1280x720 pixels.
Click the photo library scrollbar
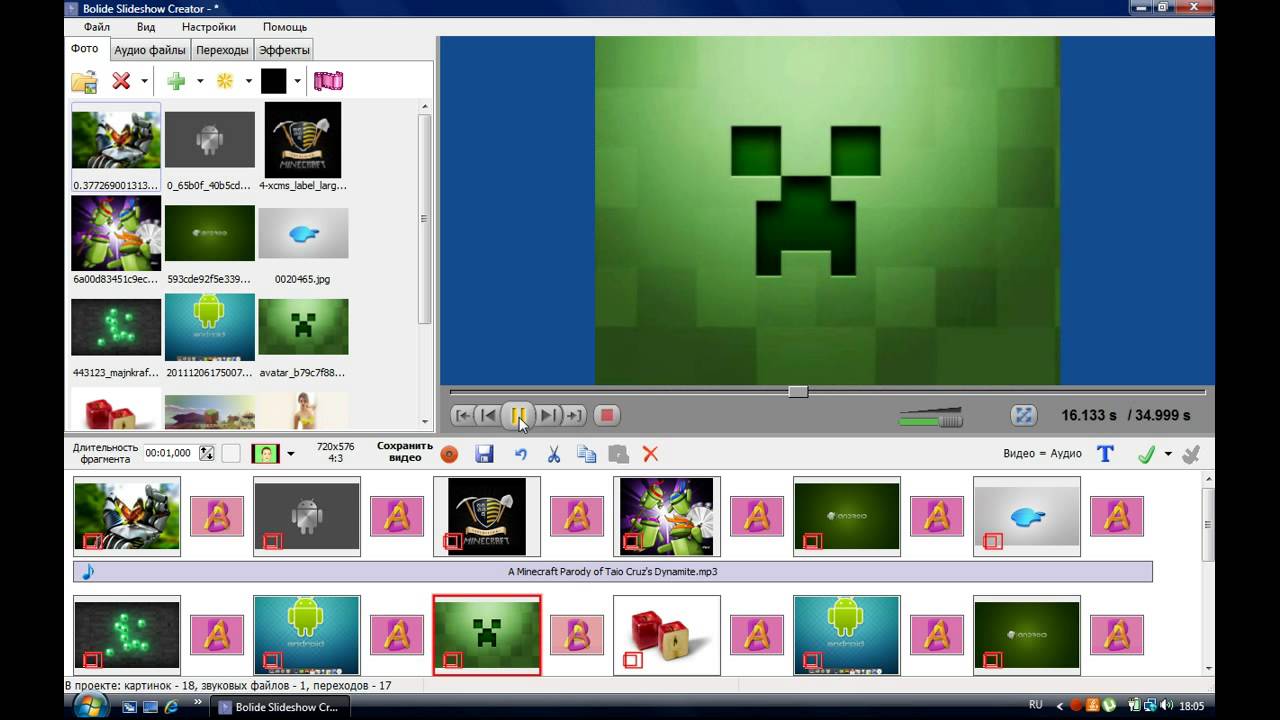[424, 217]
